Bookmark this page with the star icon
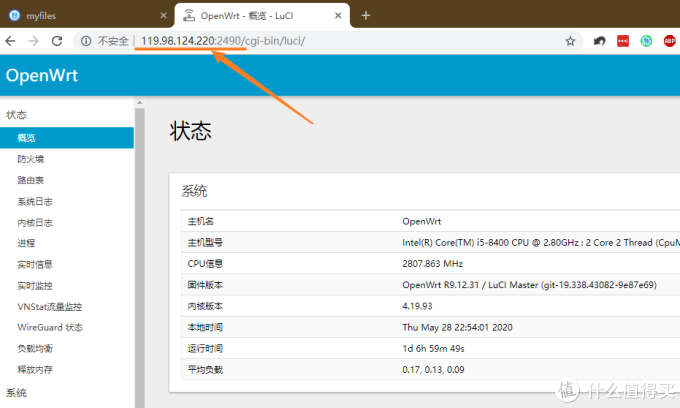680x408 pixels. [x=570, y=41]
